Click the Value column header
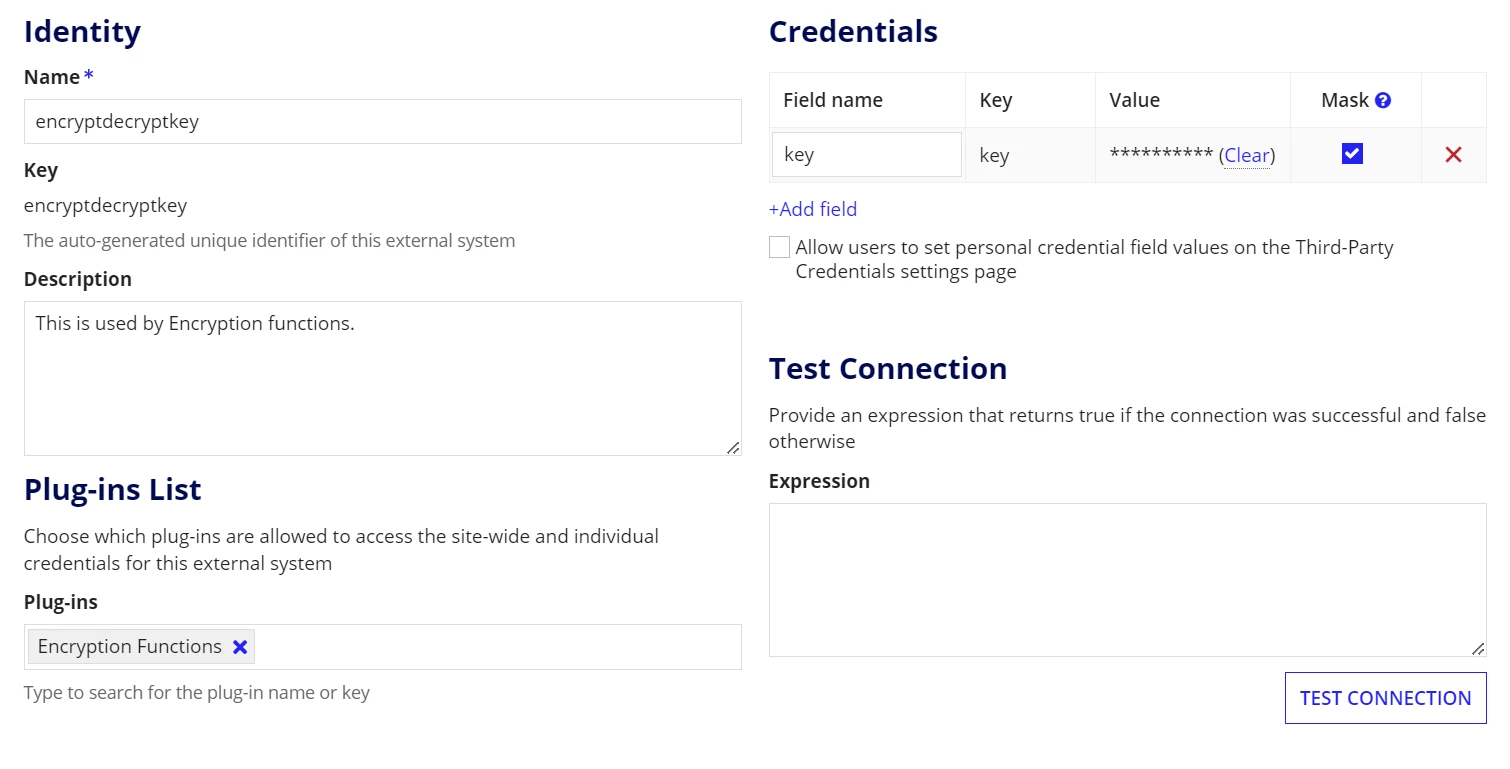Viewport: 1510px width, 769px height. [1135, 100]
